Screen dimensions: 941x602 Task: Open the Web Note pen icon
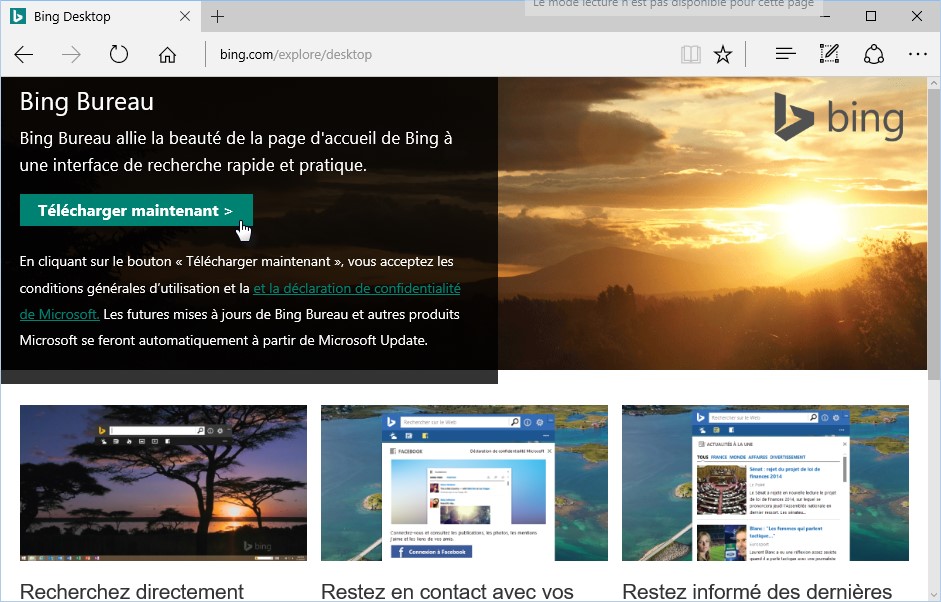click(x=829, y=55)
